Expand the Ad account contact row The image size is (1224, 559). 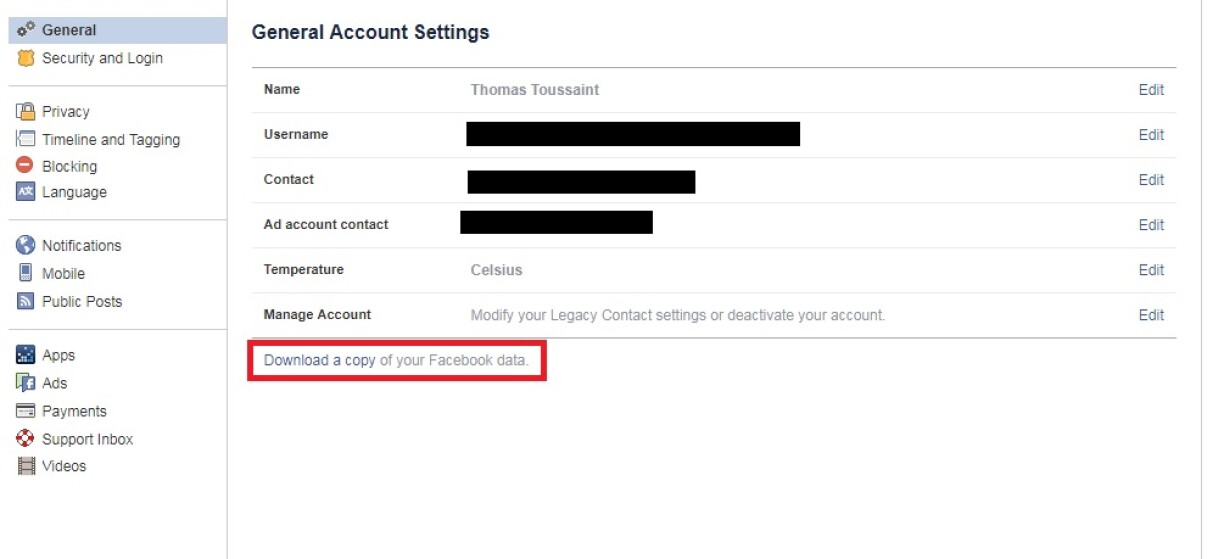pyautogui.click(x=1151, y=225)
